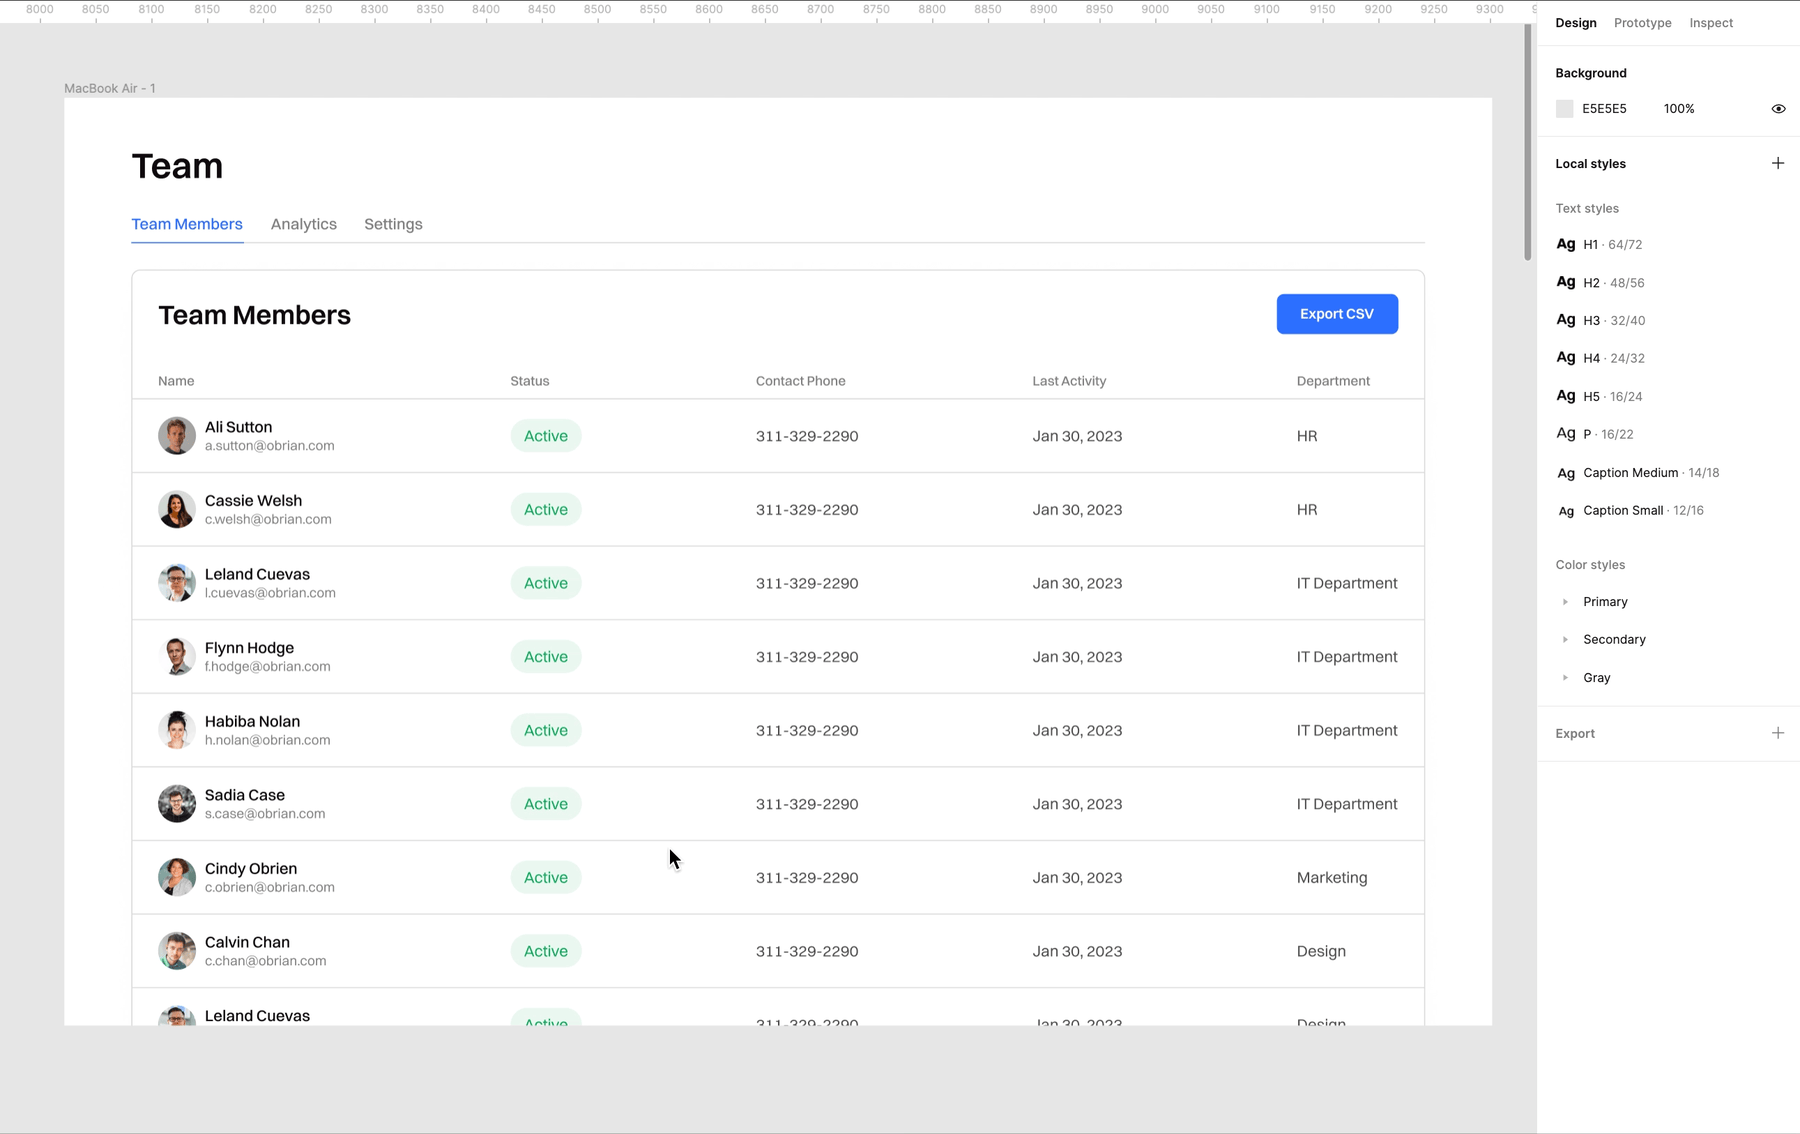Toggle background visibility eye icon
Screen dimensions: 1800x1134
[x=1778, y=109]
